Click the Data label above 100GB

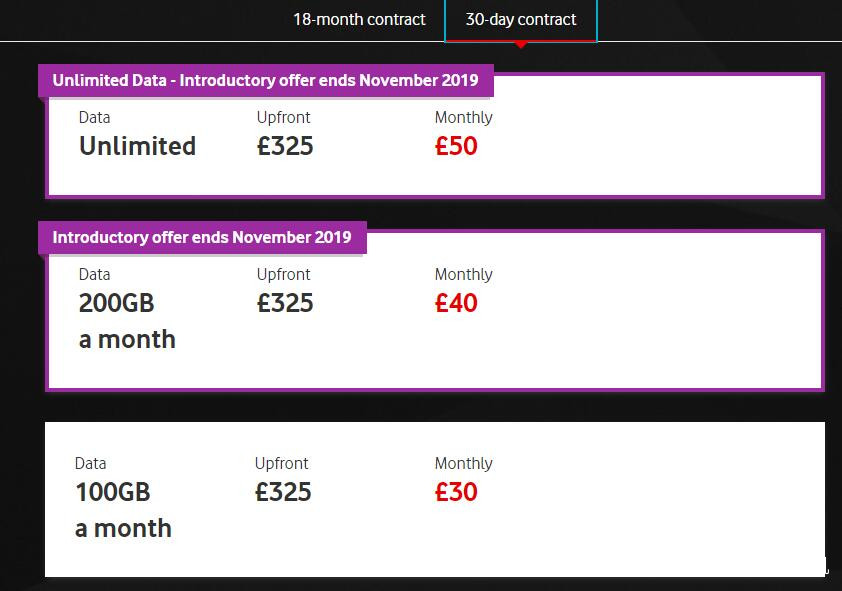point(90,463)
